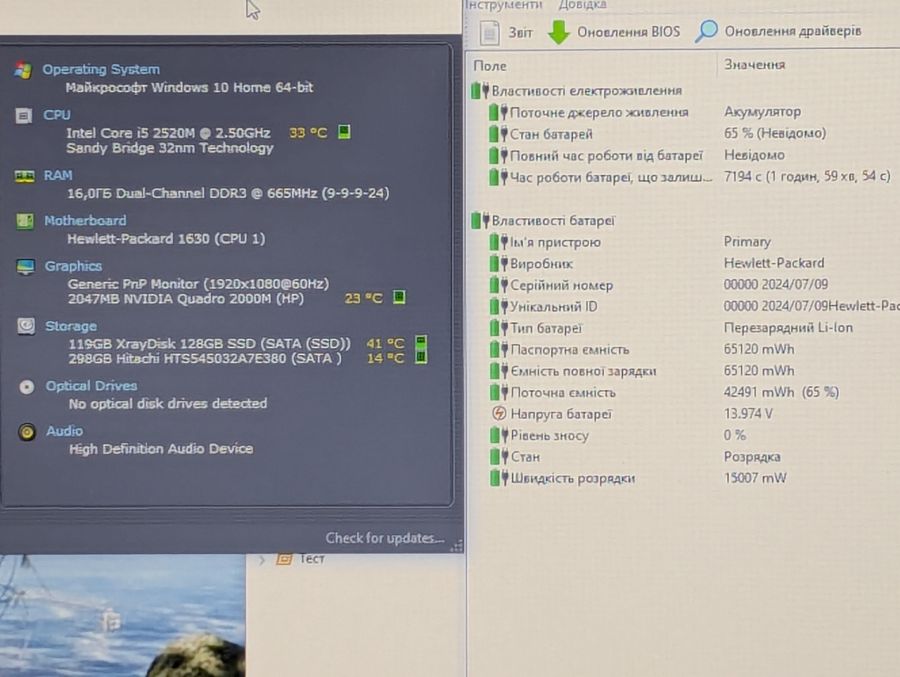The height and width of the screenshot is (677, 900).
Task: Click the battery icon beside Швидкість розрядки
Action: (499, 478)
